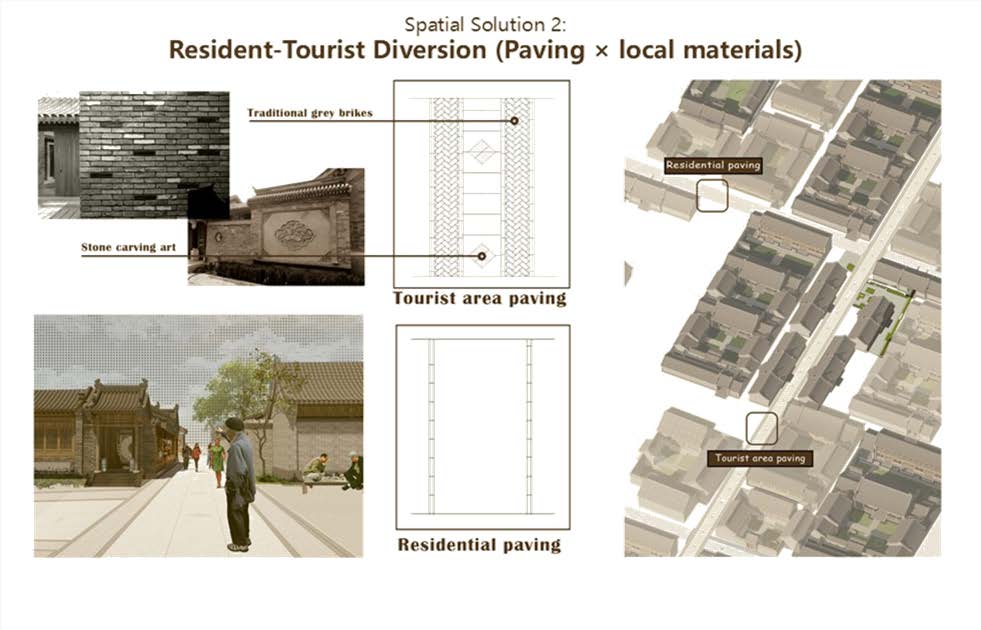Click the "Traditional grey brikes" label
Viewport: 981px width, 630px height.
pyautogui.click(x=309, y=113)
